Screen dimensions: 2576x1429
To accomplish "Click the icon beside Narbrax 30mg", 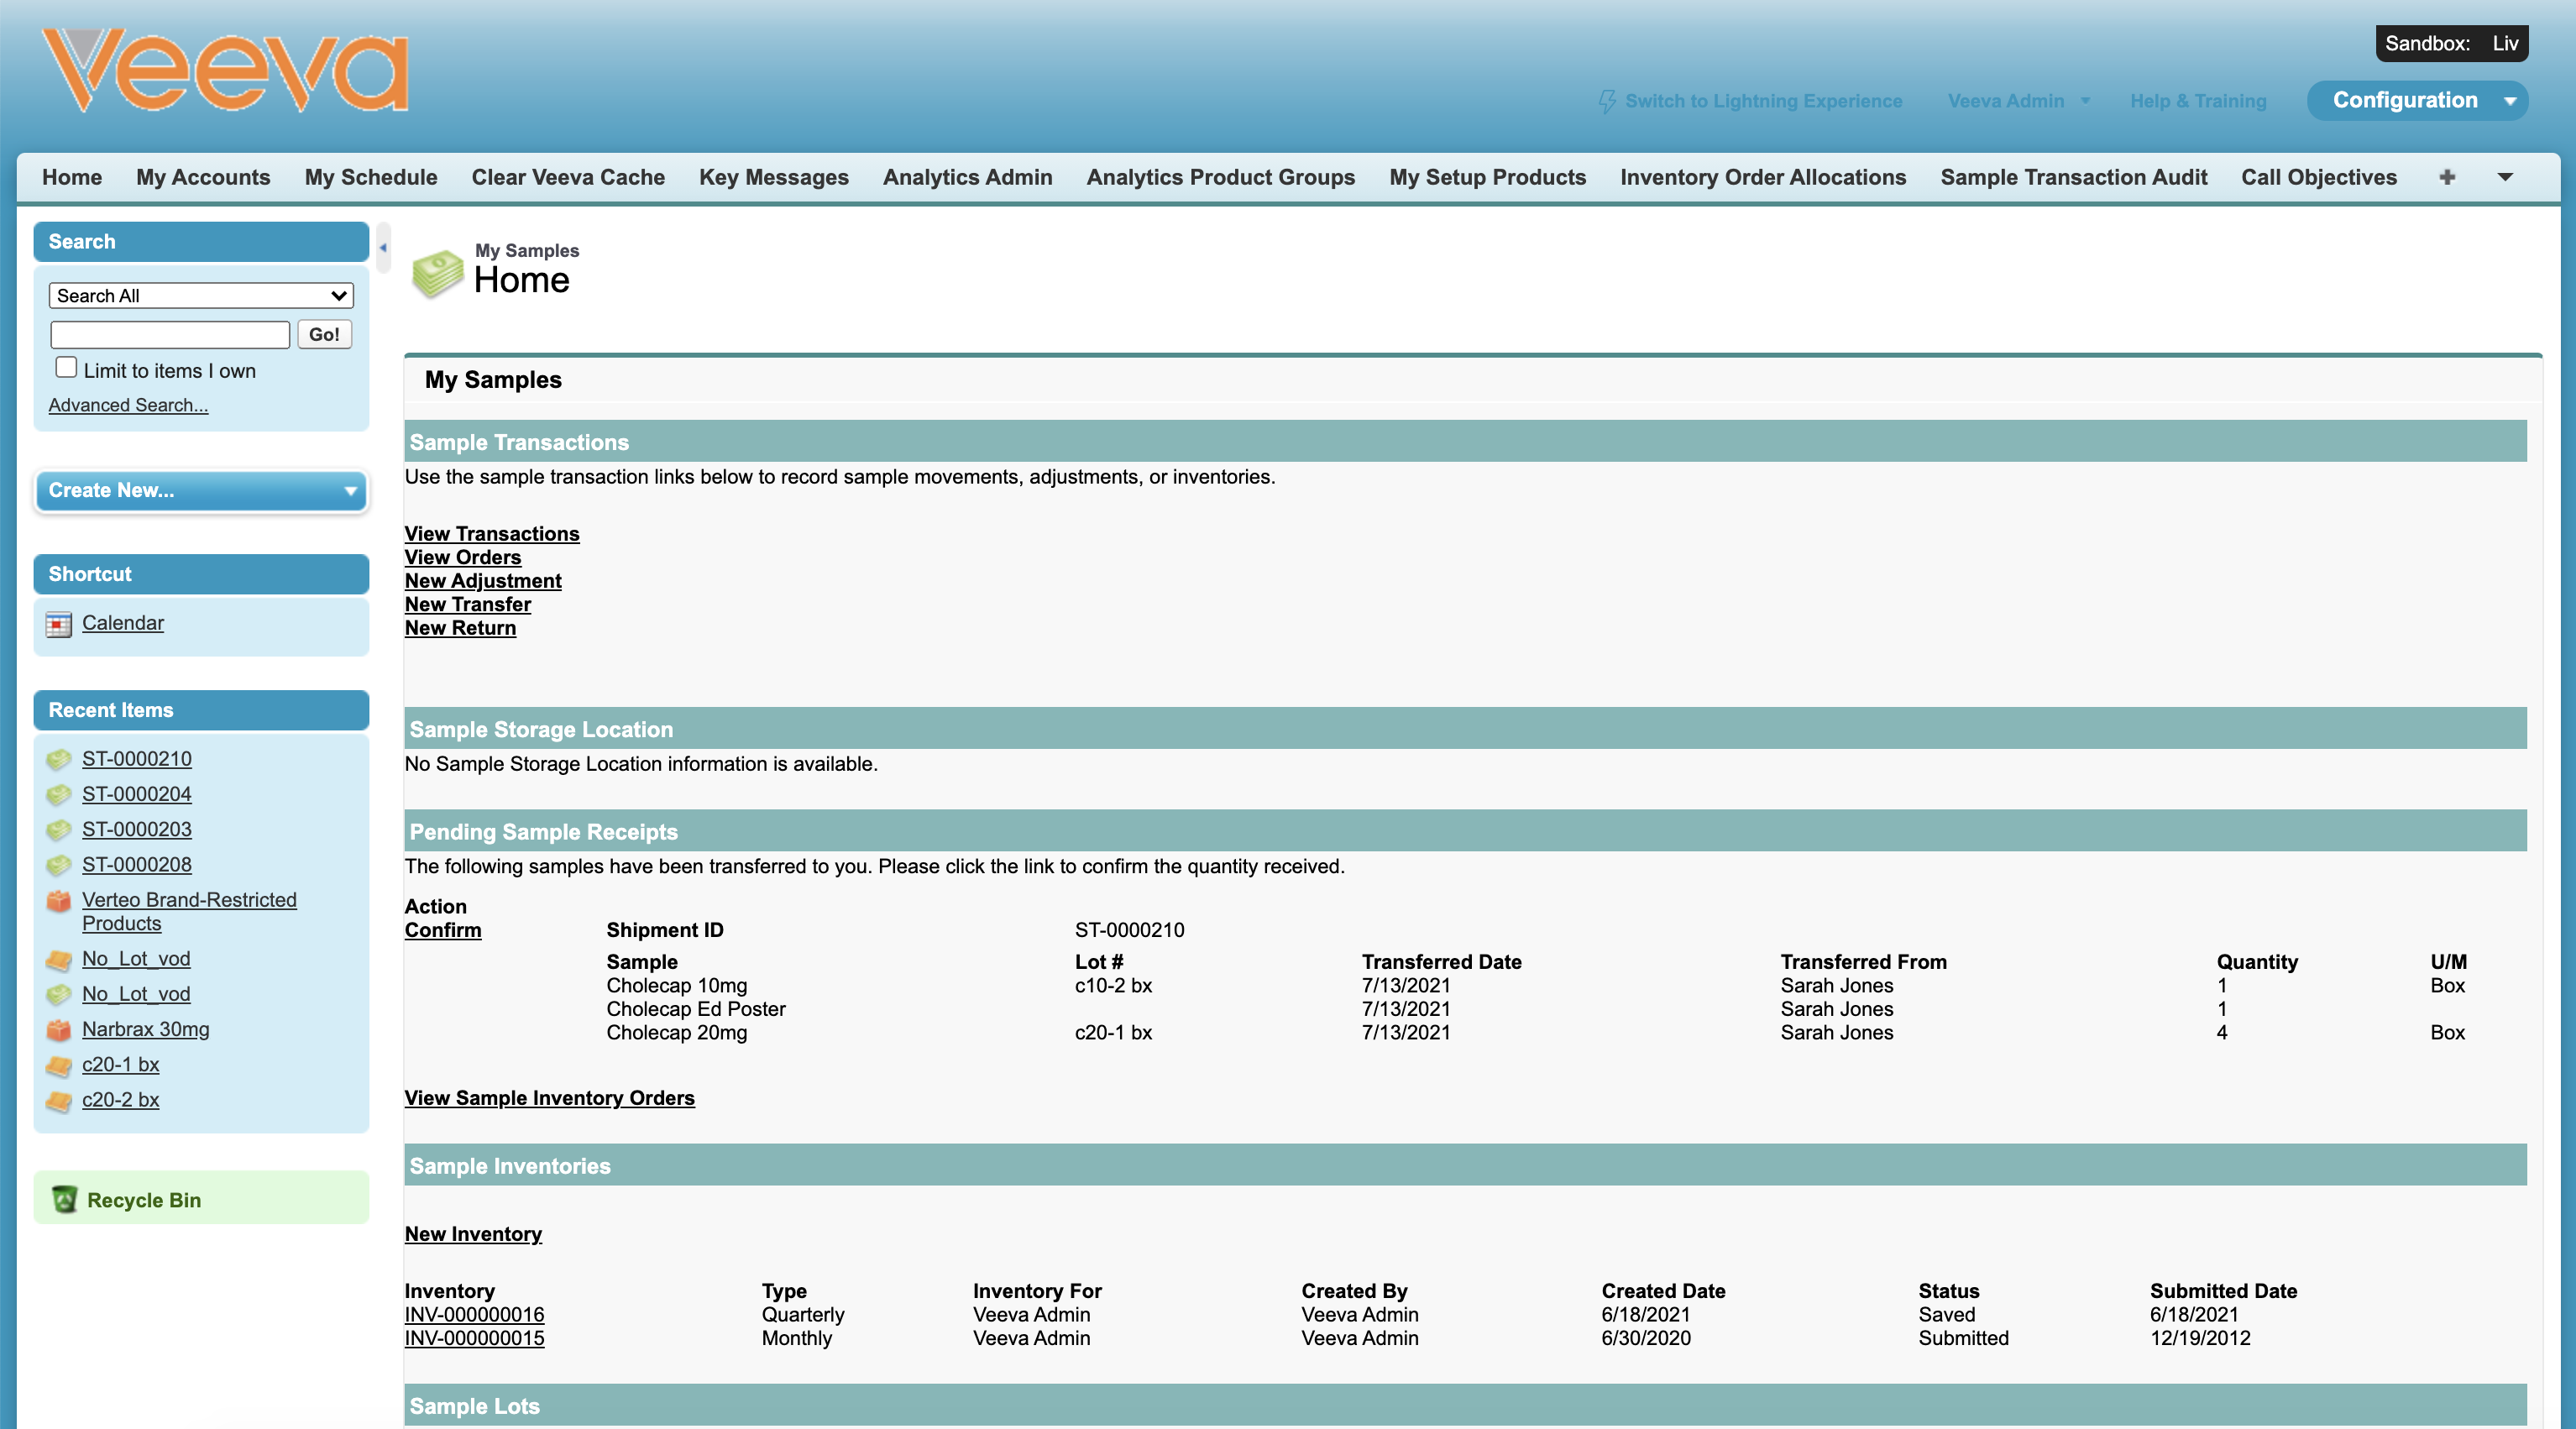I will pos(59,1029).
